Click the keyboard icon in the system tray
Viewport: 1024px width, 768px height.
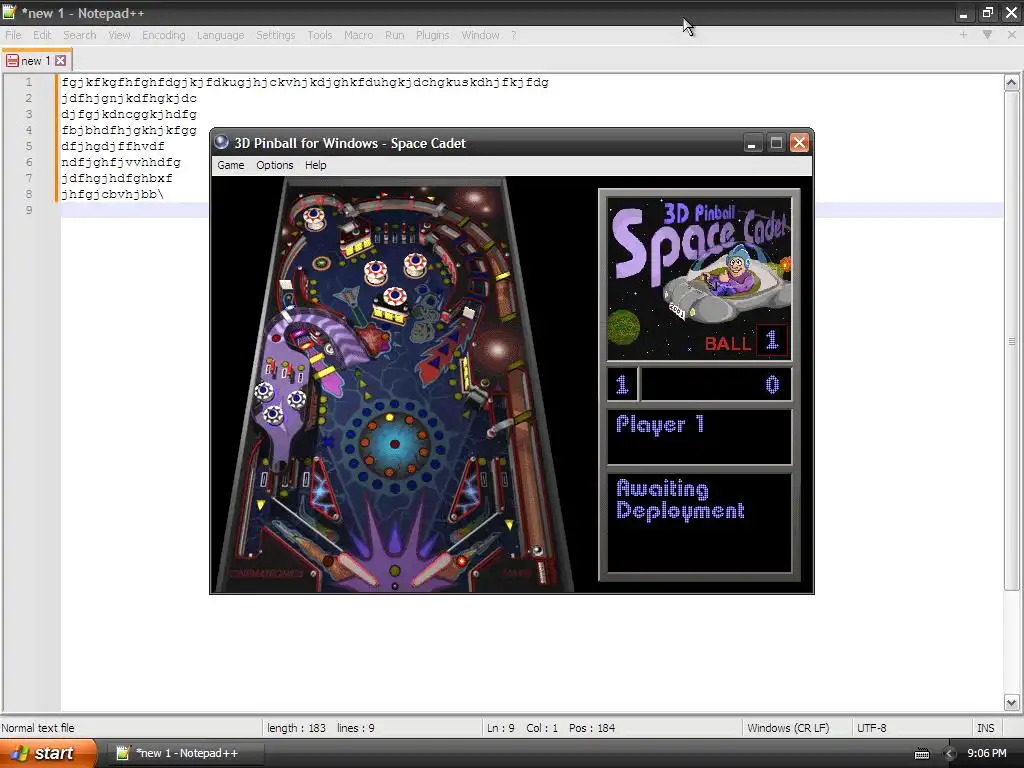pos(921,754)
